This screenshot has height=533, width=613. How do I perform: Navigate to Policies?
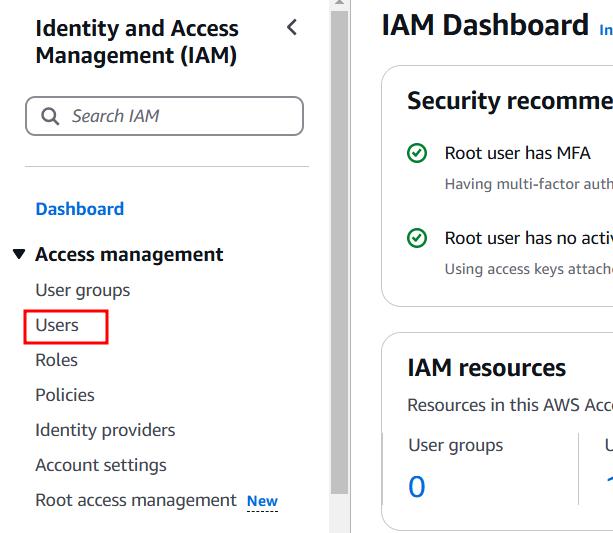(x=65, y=395)
